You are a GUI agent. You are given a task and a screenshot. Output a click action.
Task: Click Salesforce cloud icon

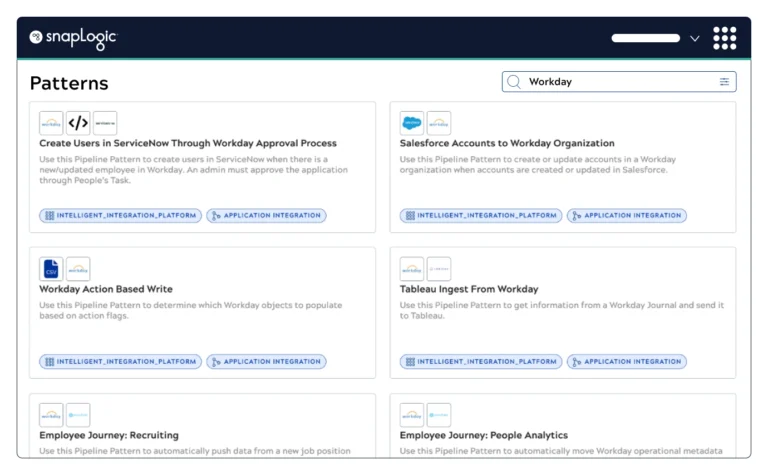(x=412, y=123)
